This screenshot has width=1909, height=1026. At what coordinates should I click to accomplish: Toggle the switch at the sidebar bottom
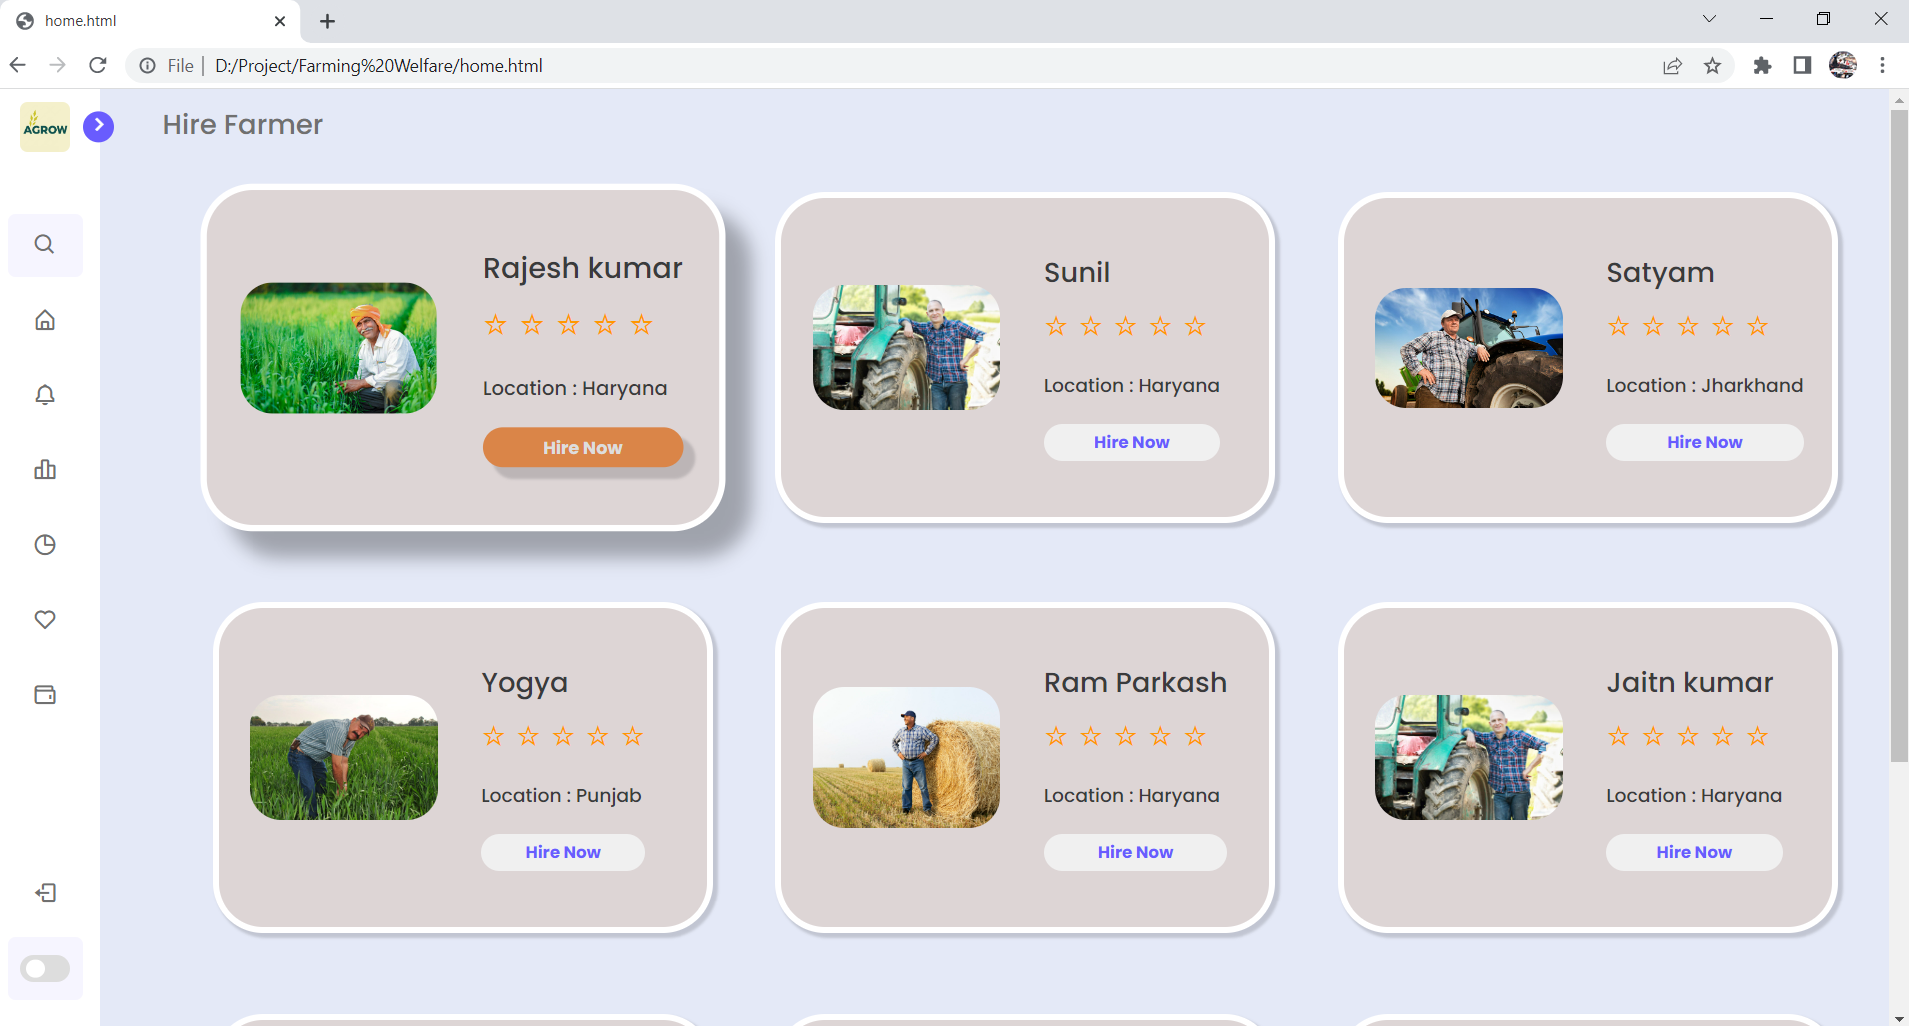[x=45, y=967]
